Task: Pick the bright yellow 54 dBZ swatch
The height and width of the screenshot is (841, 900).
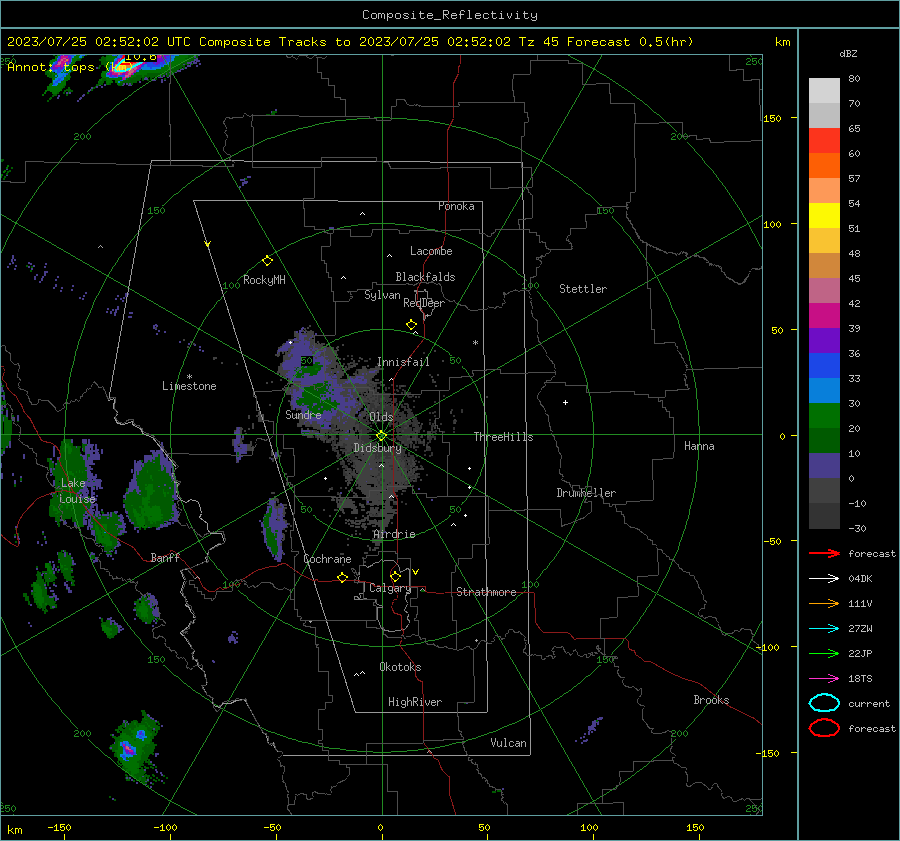Action: click(824, 216)
